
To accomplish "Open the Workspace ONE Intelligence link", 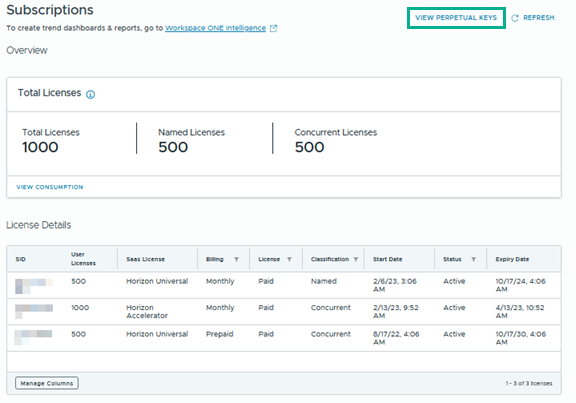I will [215, 28].
